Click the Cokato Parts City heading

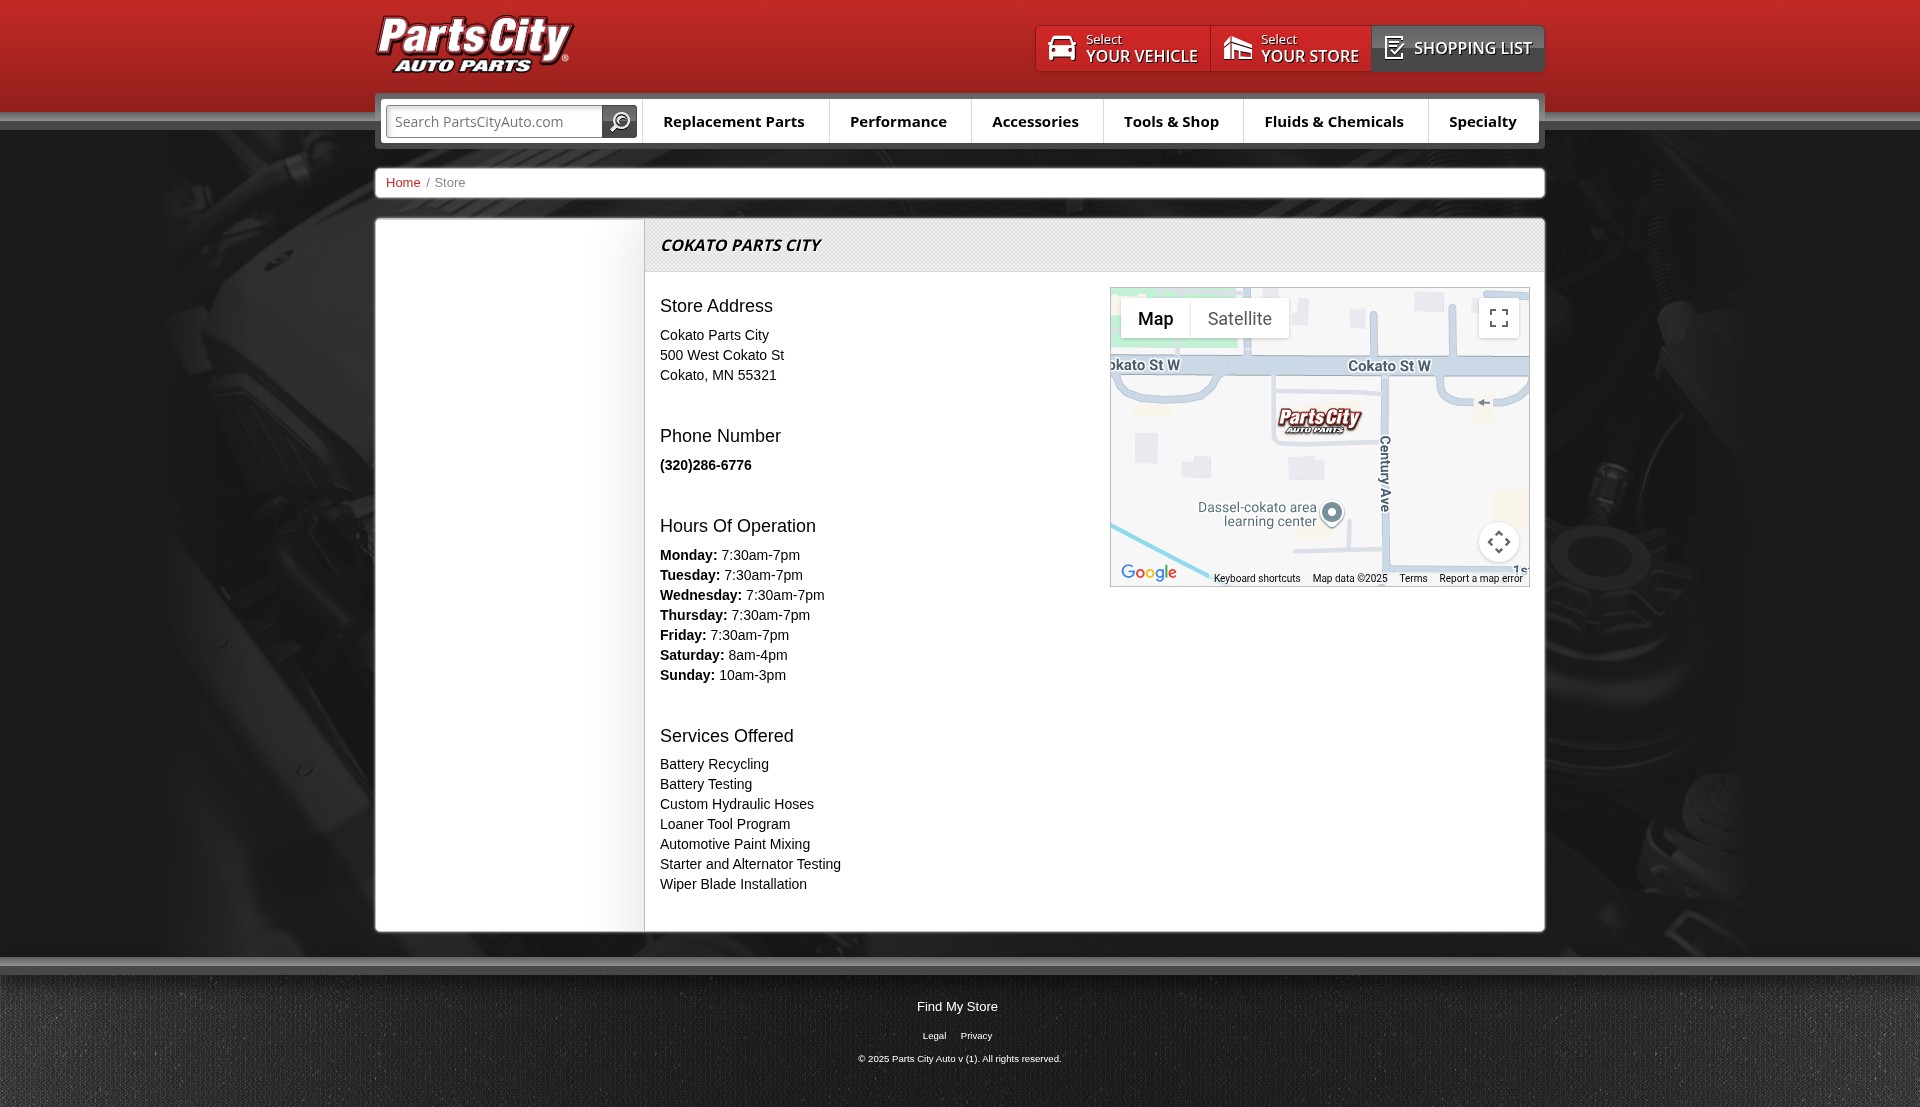click(740, 246)
